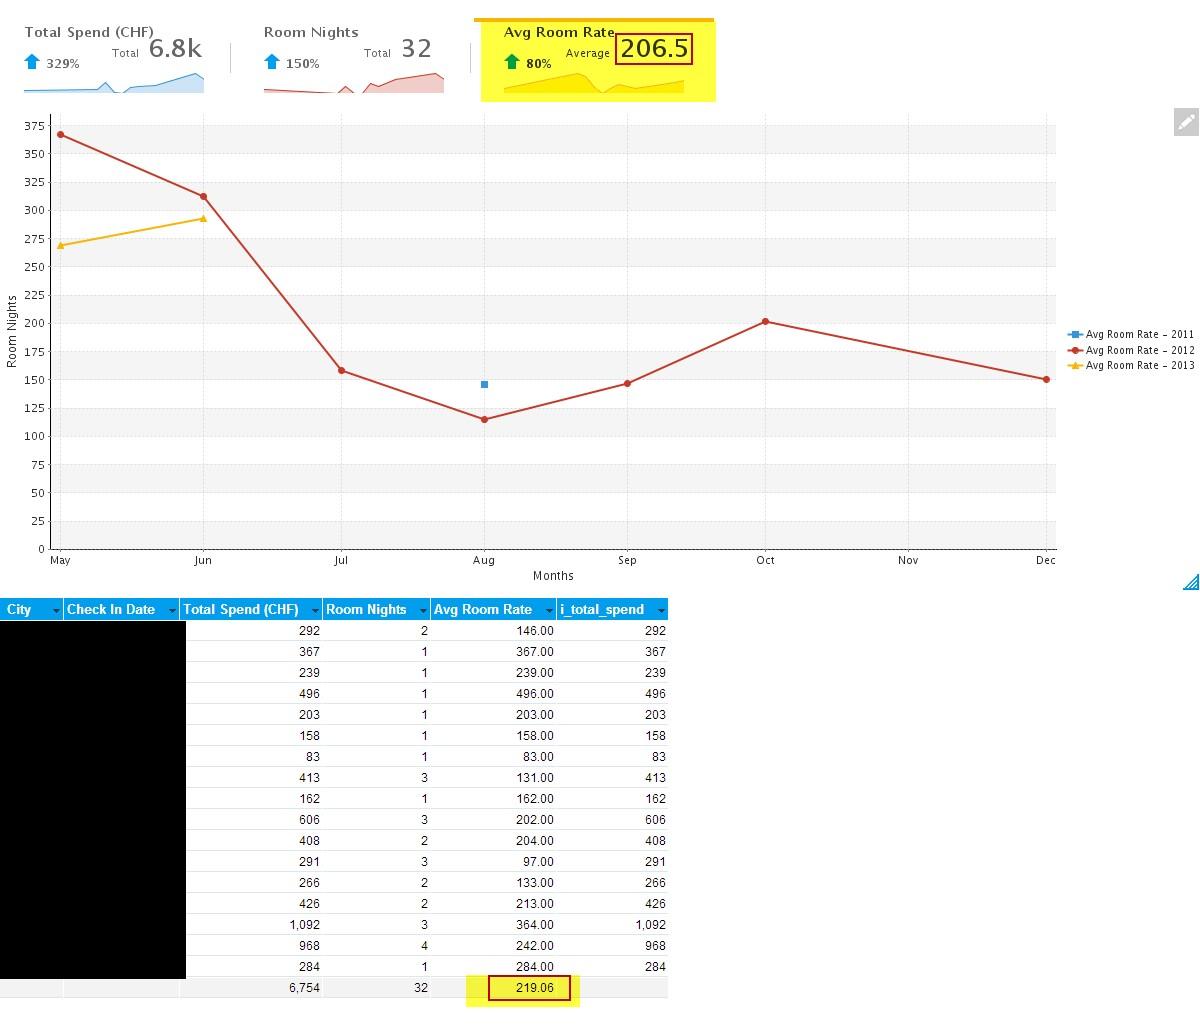The image size is (1200, 1032).
Task: Click the 2012 Sep data point
Action: click(x=627, y=383)
